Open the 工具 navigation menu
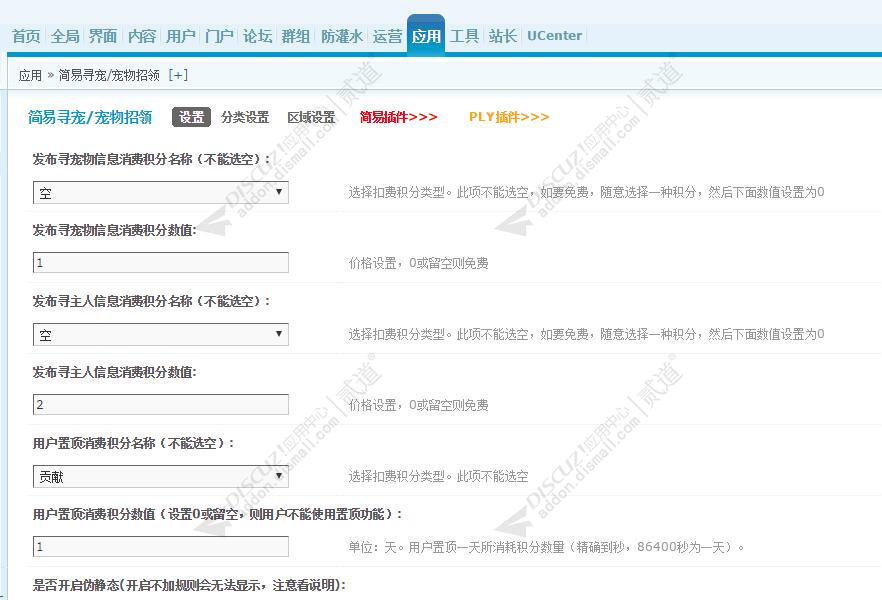882x600 pixels. click(465, 36)
